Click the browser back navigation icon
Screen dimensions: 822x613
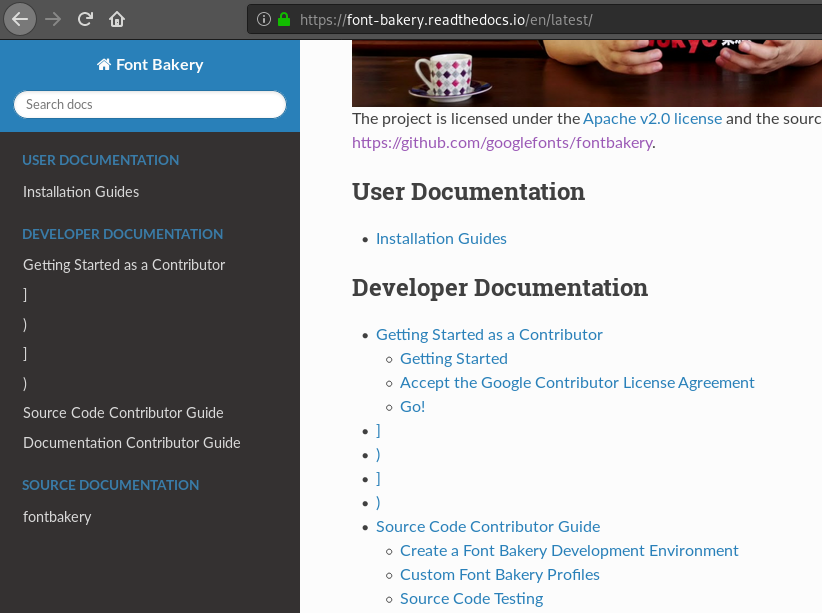(x=20, y=19)
